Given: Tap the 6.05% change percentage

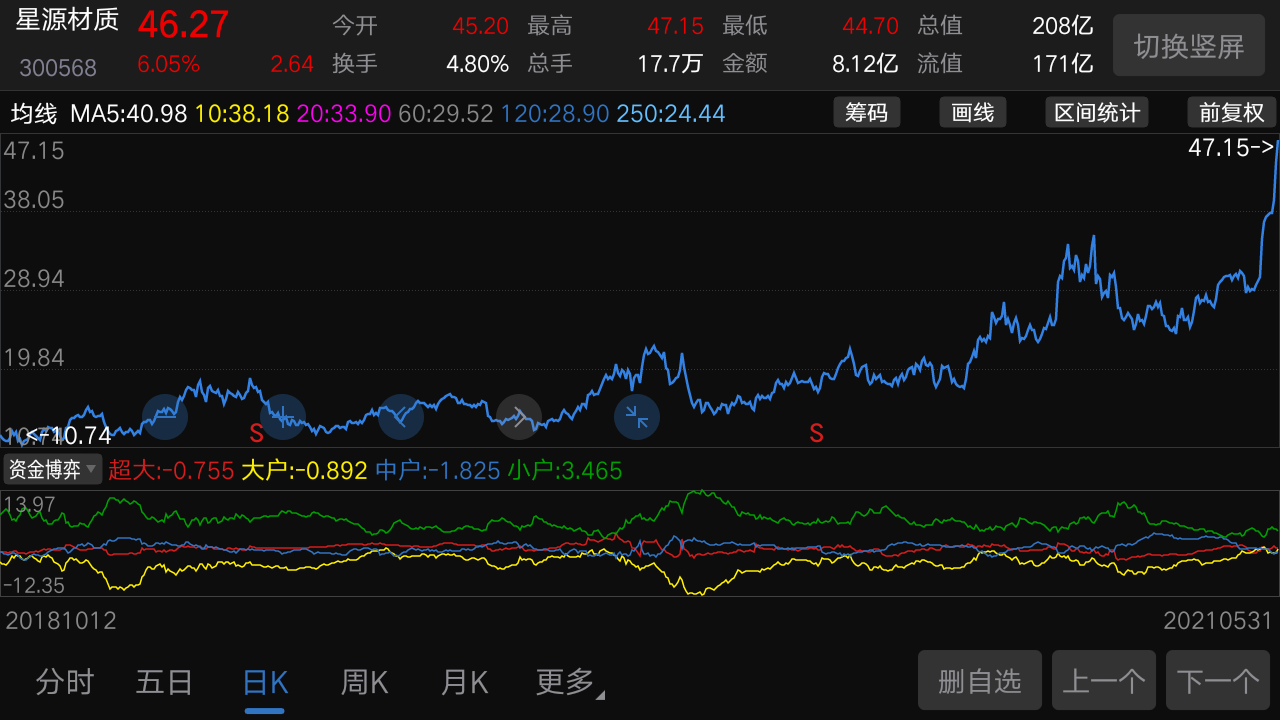Looking at the screenshot, I should point(169,64).
